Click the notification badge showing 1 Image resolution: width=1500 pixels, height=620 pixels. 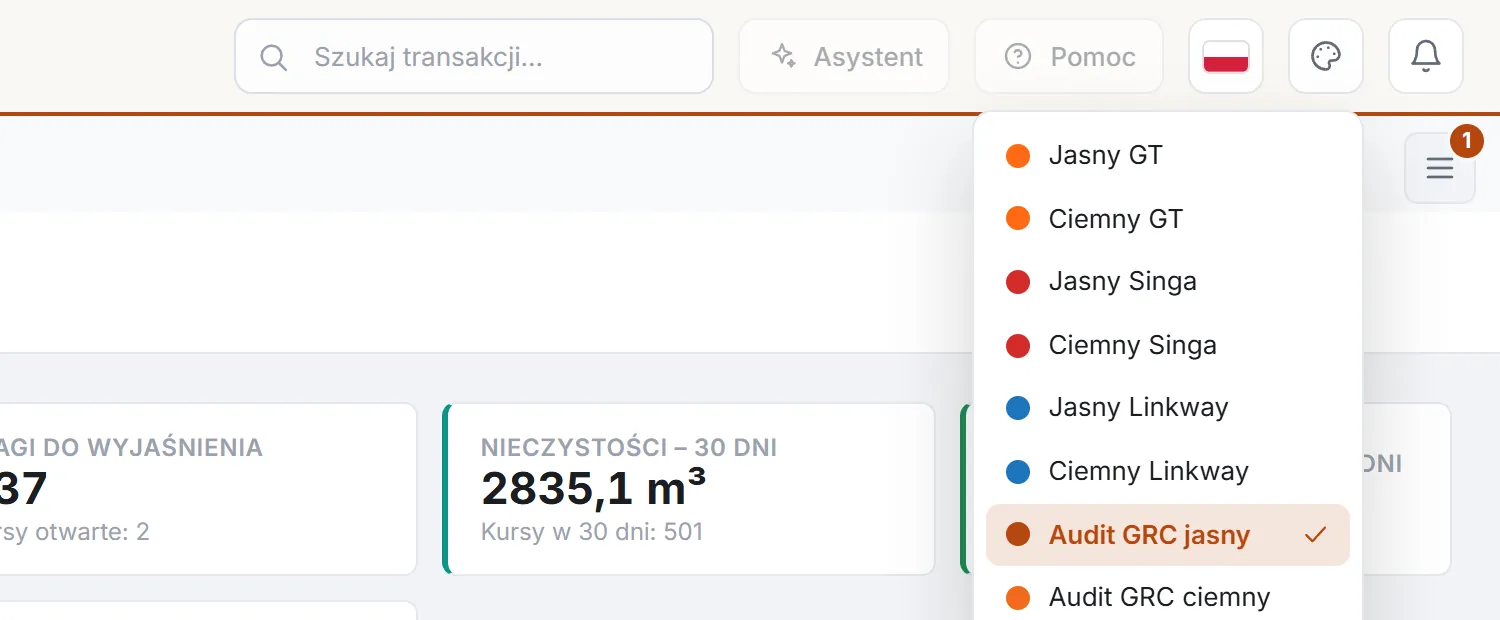1467,141
